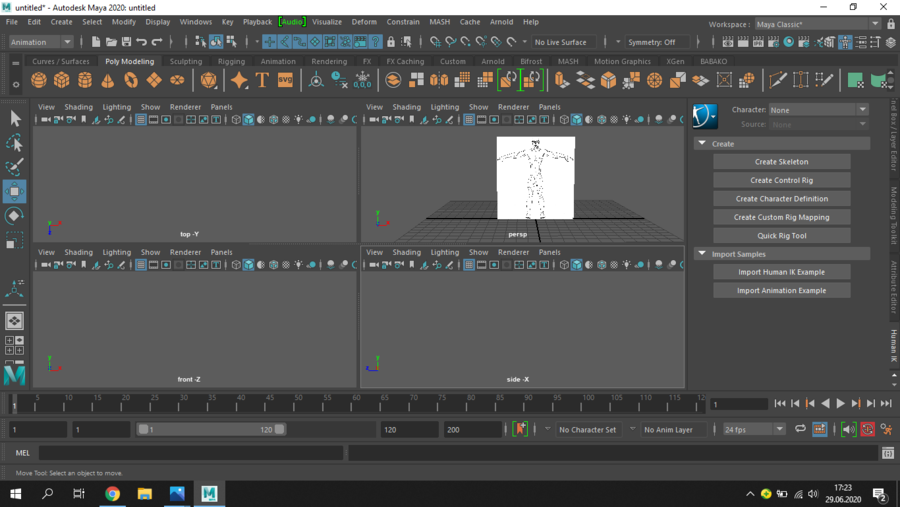Viewport: 900px width, 507px height.
Task: Open the Modify menu
Action: tap(123, 22)
